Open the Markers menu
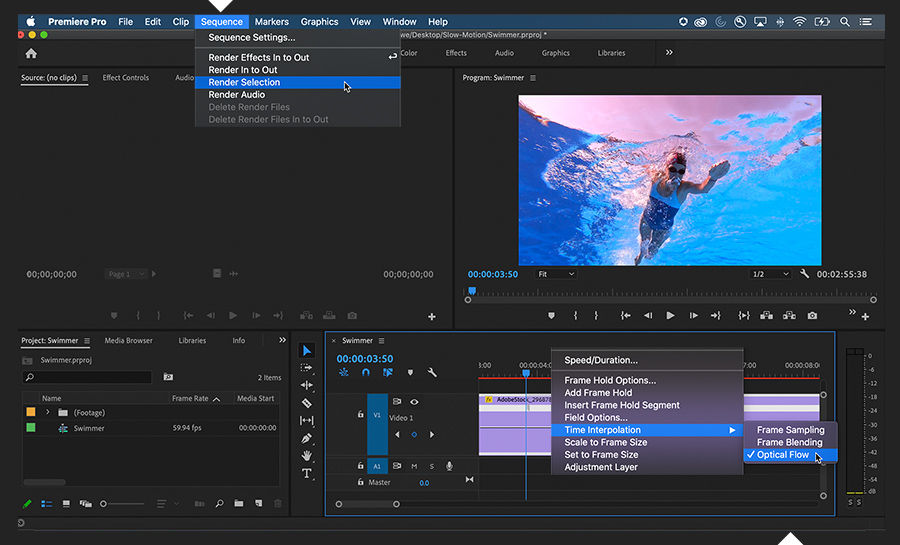This screenshot has height=545, width=900. pyautogui.click(x=271, y=22)
